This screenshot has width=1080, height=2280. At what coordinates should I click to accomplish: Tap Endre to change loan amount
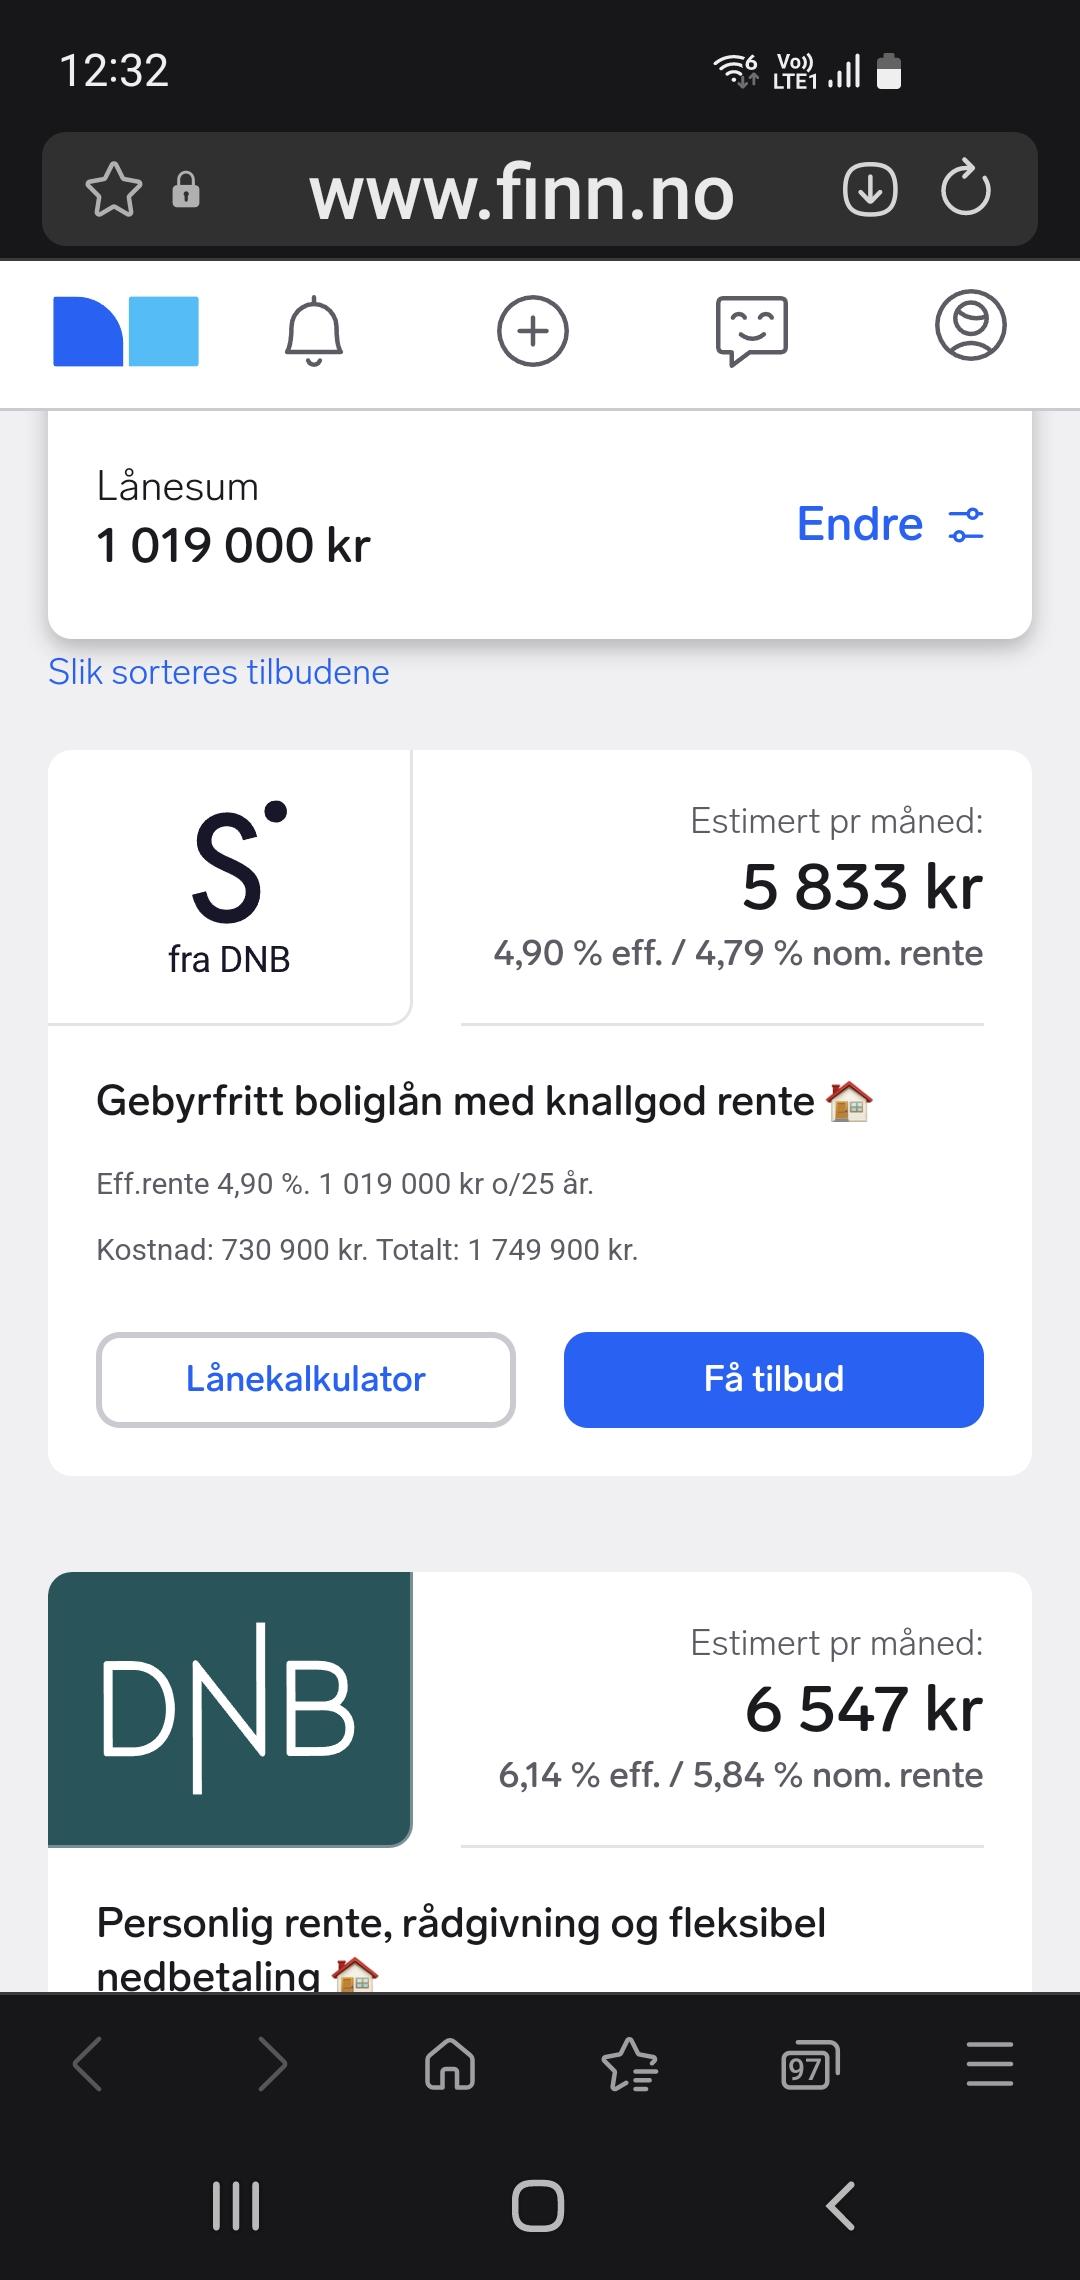pos(889,524)
